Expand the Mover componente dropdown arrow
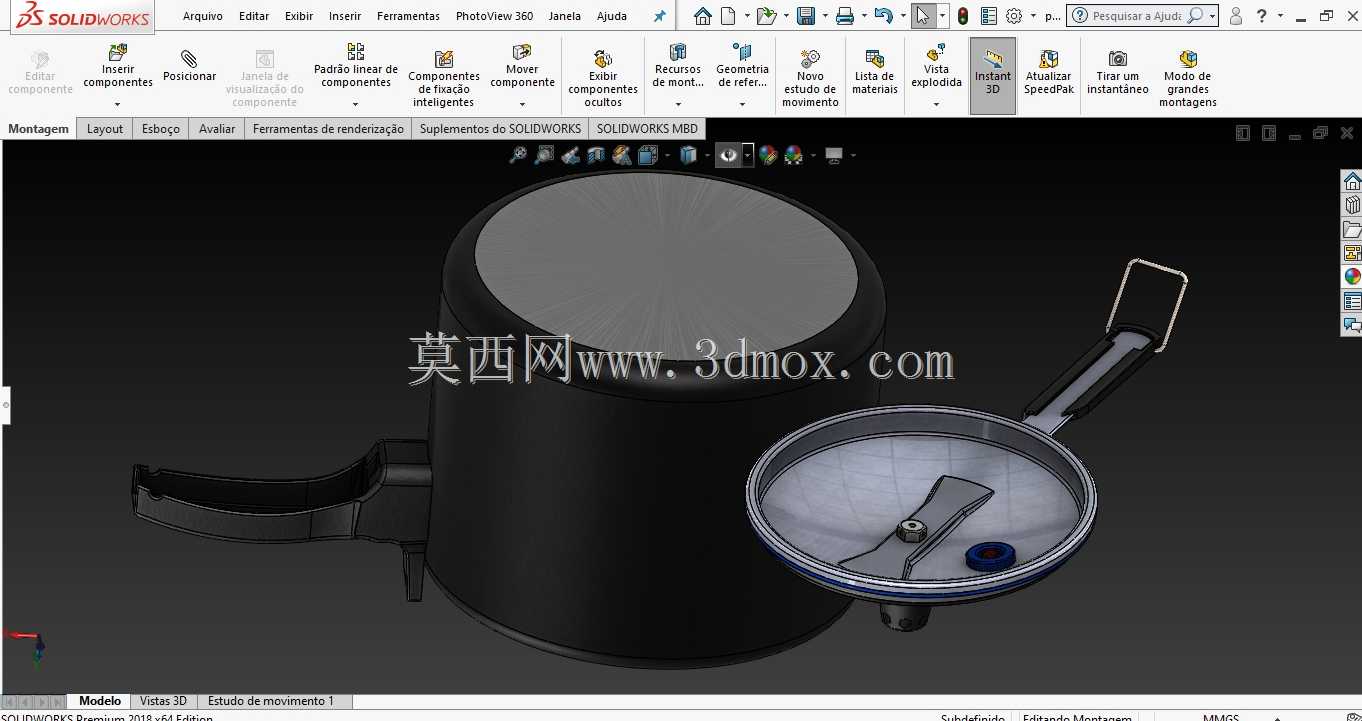The width and height of the screenshot is (1362, 721). pos(522,104)
